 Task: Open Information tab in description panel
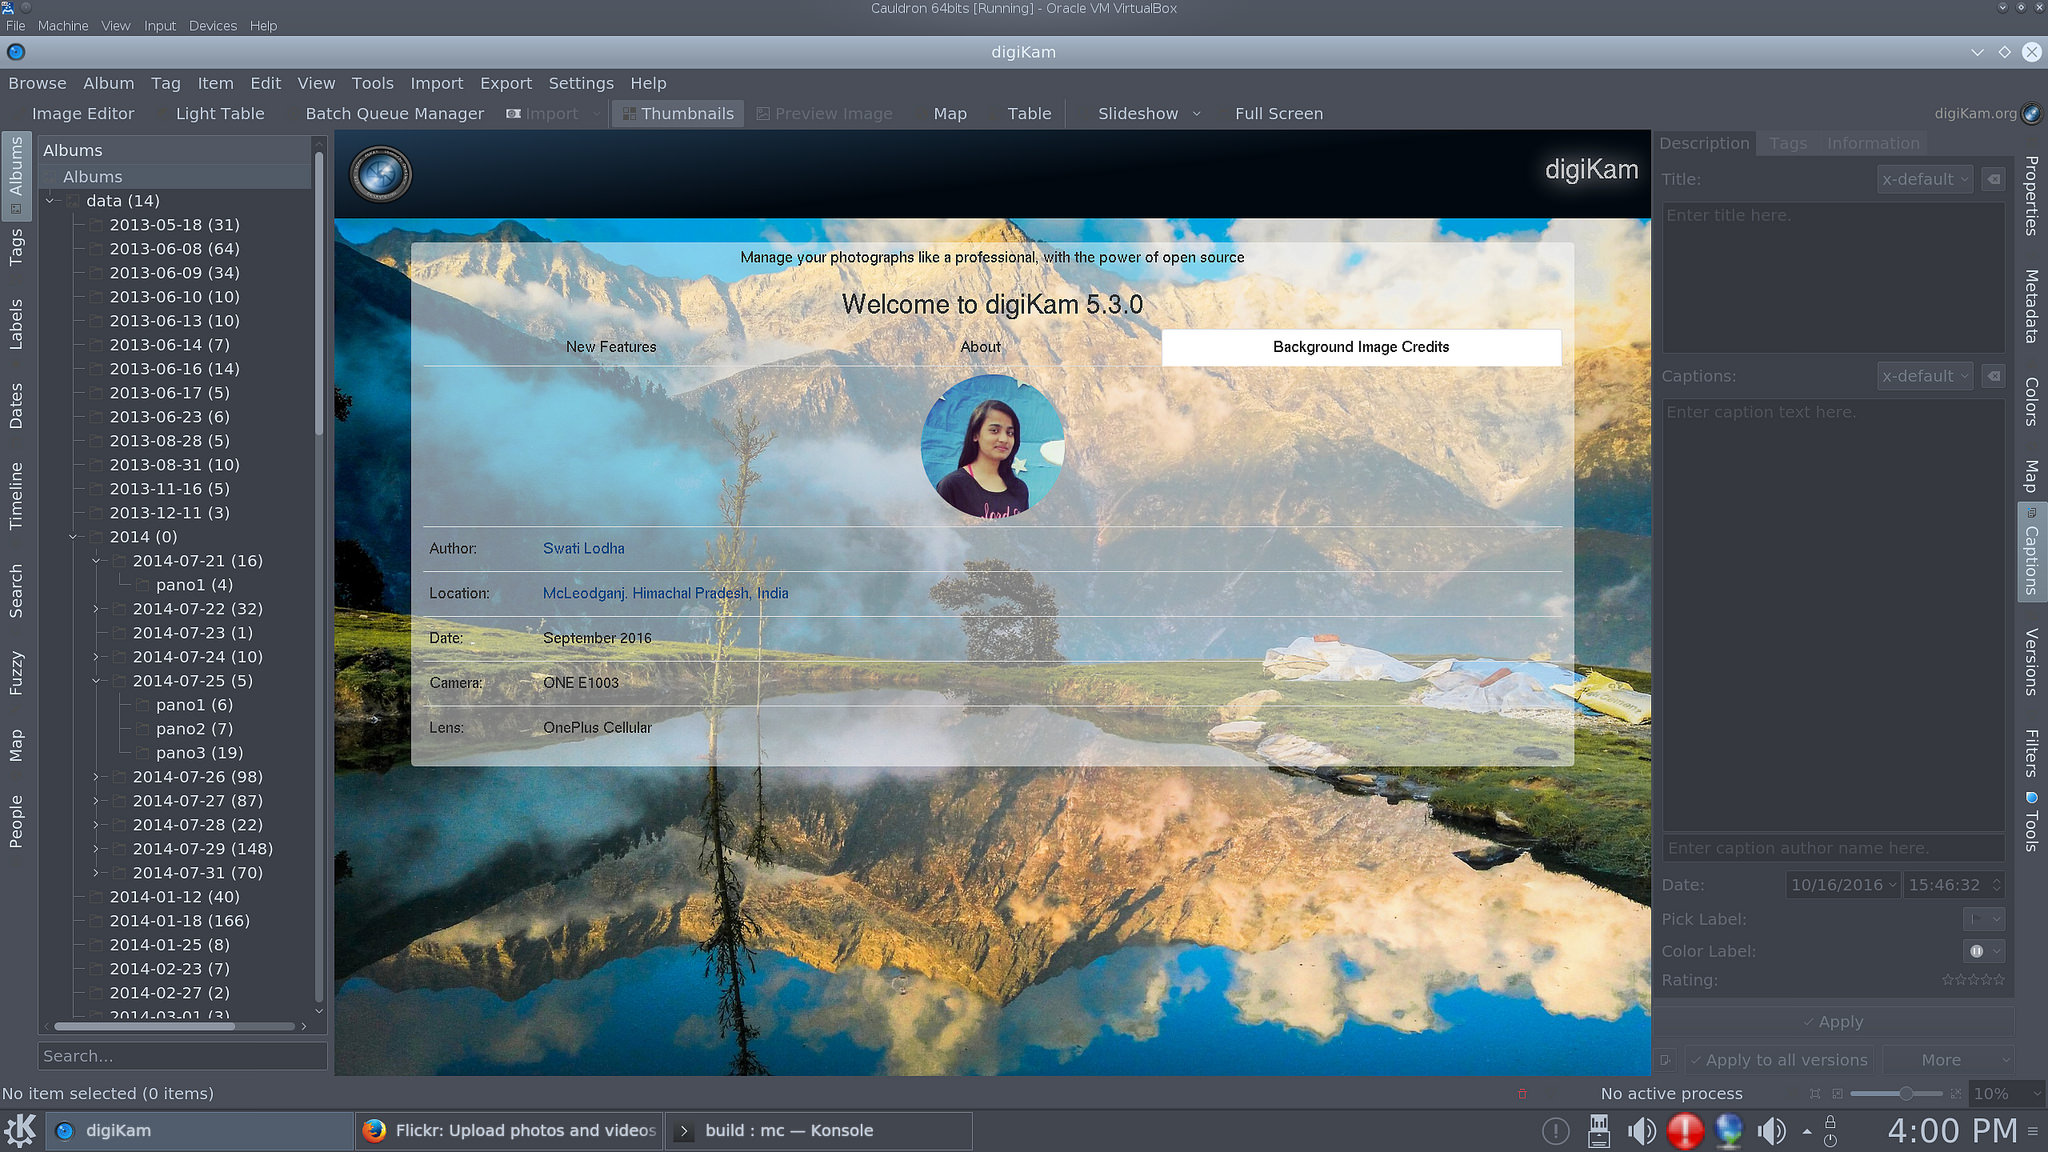[x=1873, y=143]
